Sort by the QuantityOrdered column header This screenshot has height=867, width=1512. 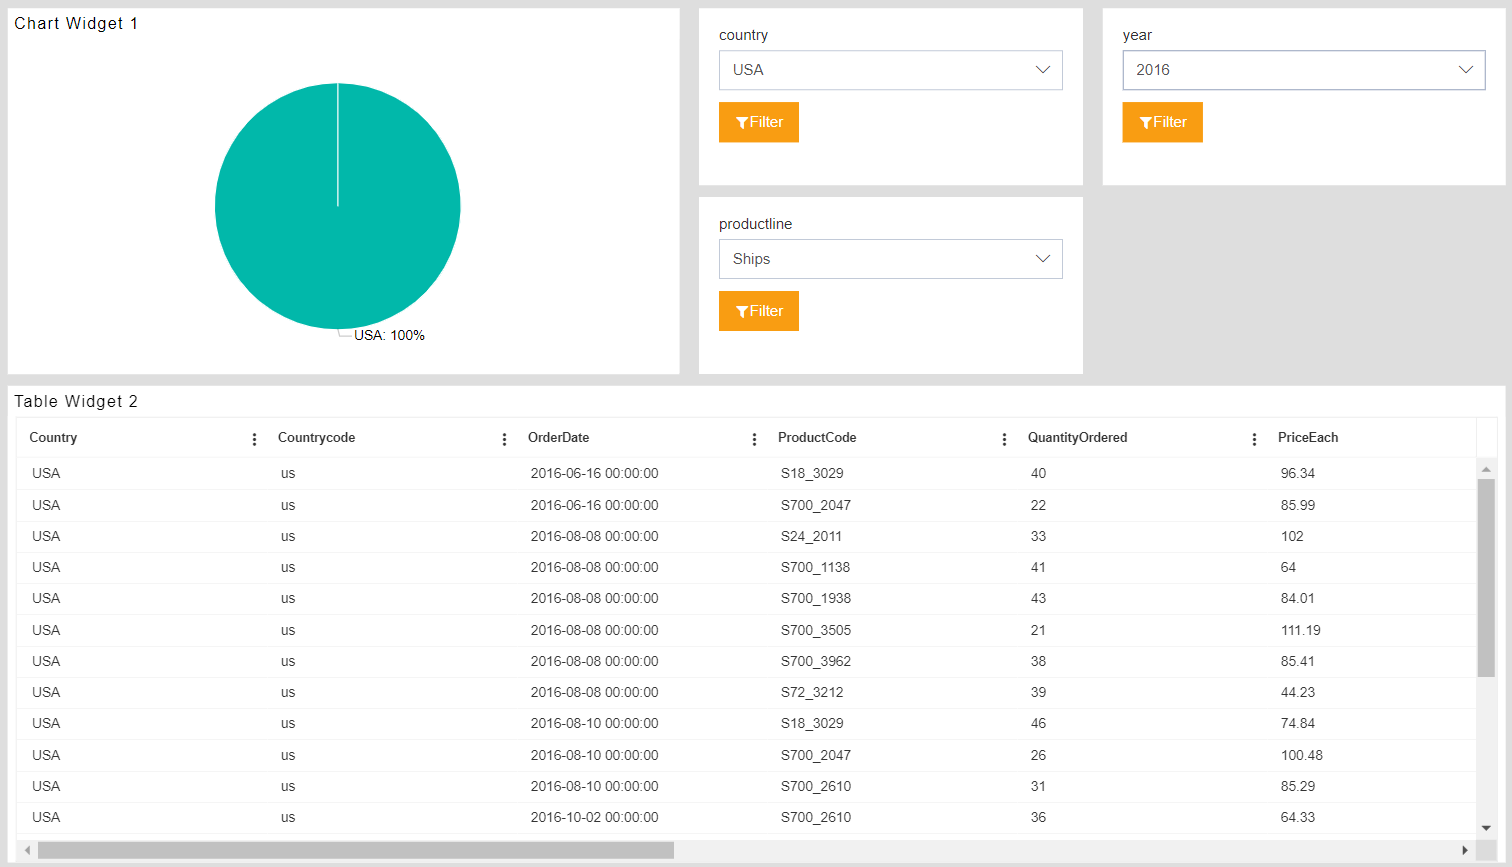click(1077, 438)
